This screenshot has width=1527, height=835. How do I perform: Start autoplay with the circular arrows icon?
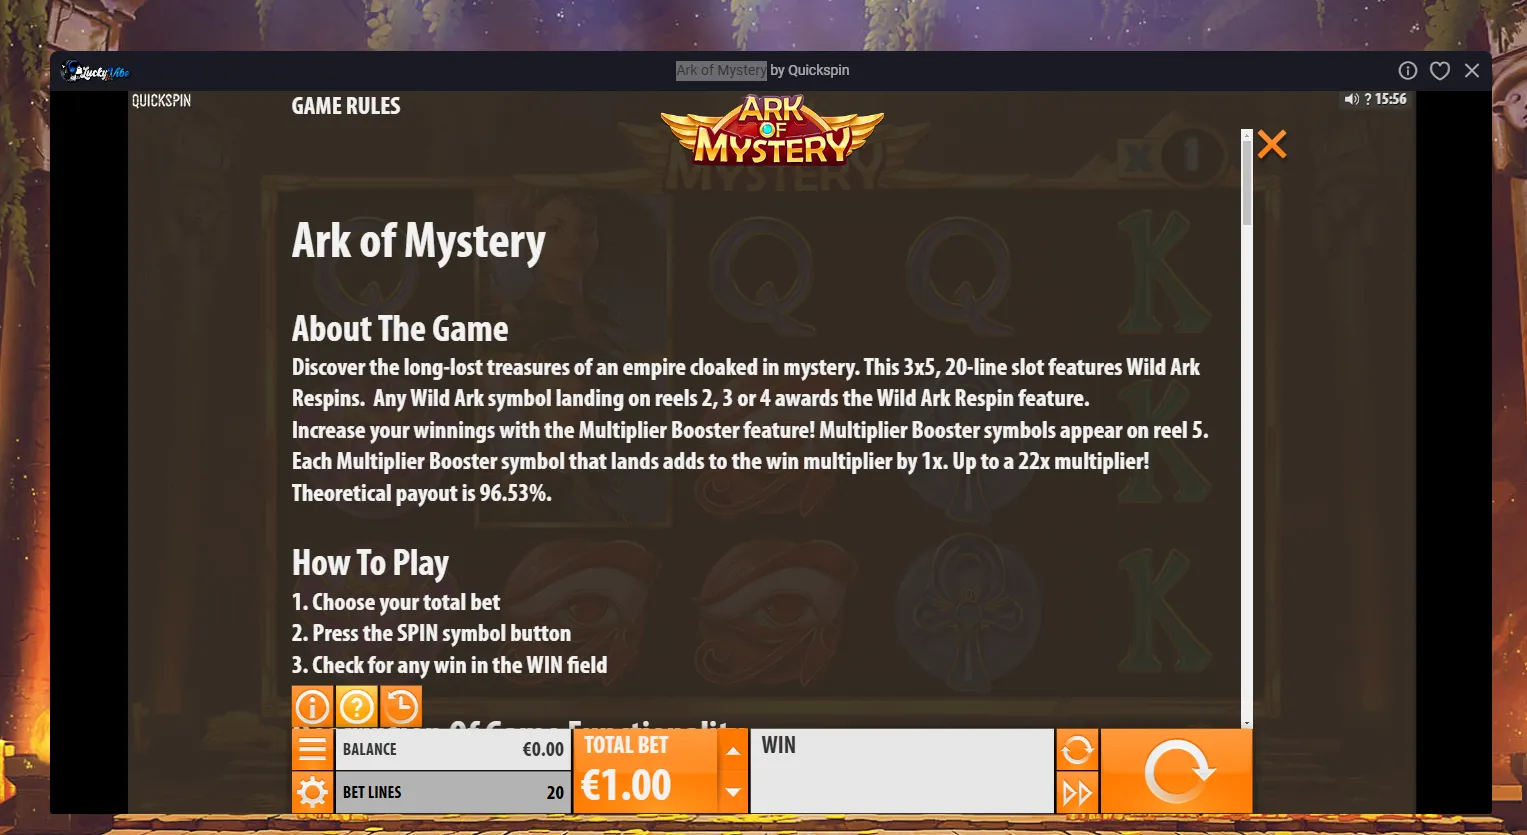click(1077, 749)
